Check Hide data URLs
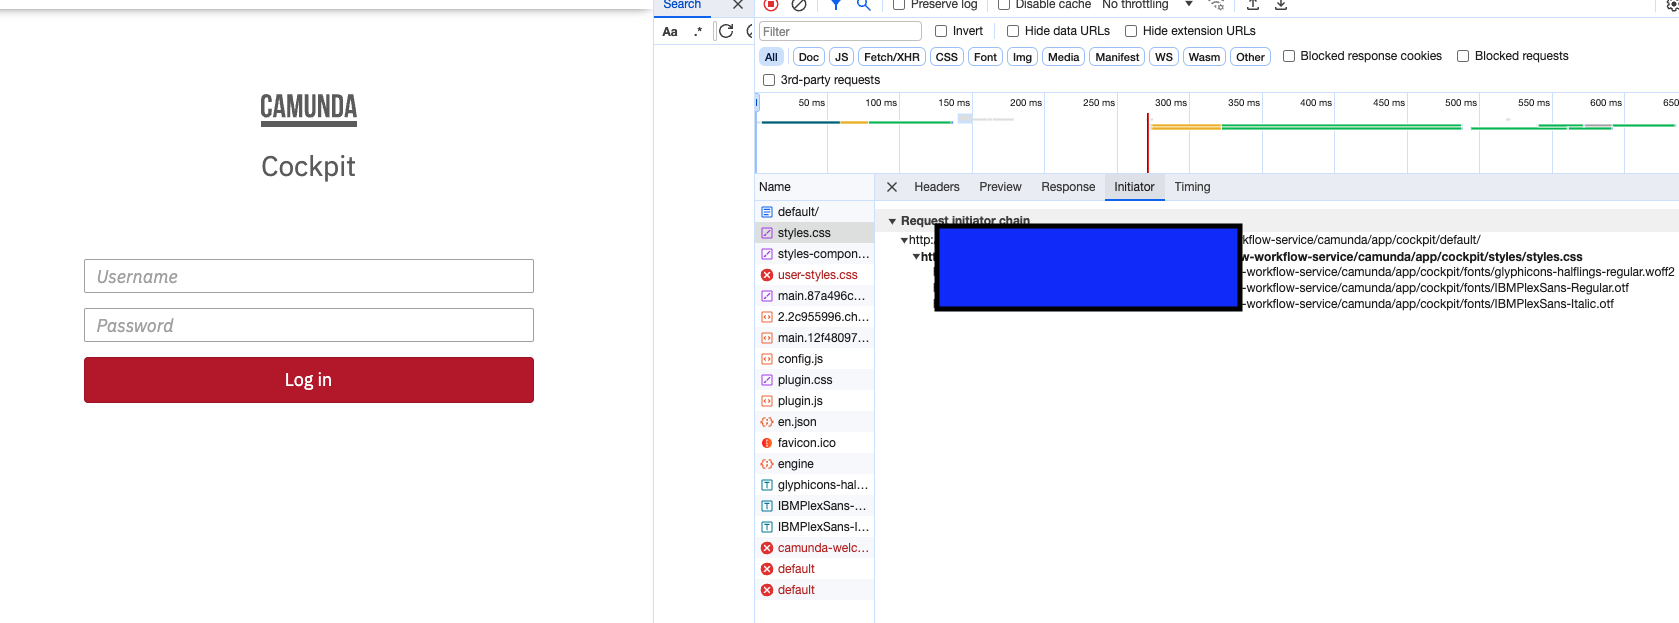 click(1013, 31)
